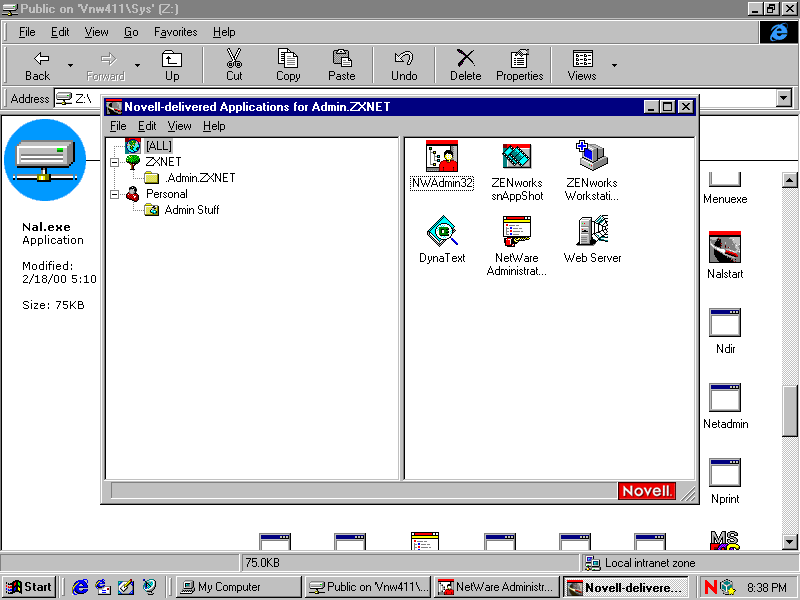Click the Cut toolbar button
This screenshot has width=800, height=600.
(234, 65)
